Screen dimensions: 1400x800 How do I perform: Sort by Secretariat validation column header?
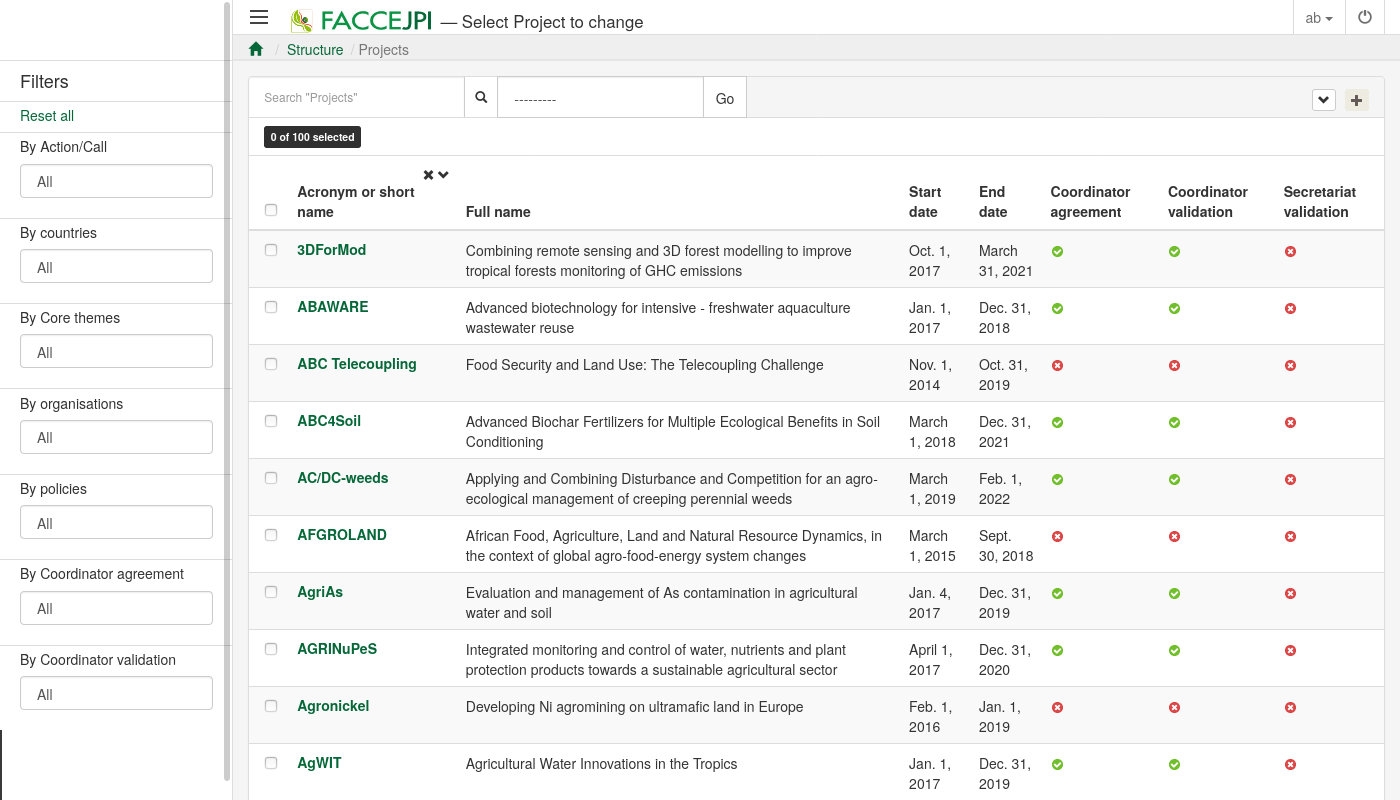point(1320,202)
